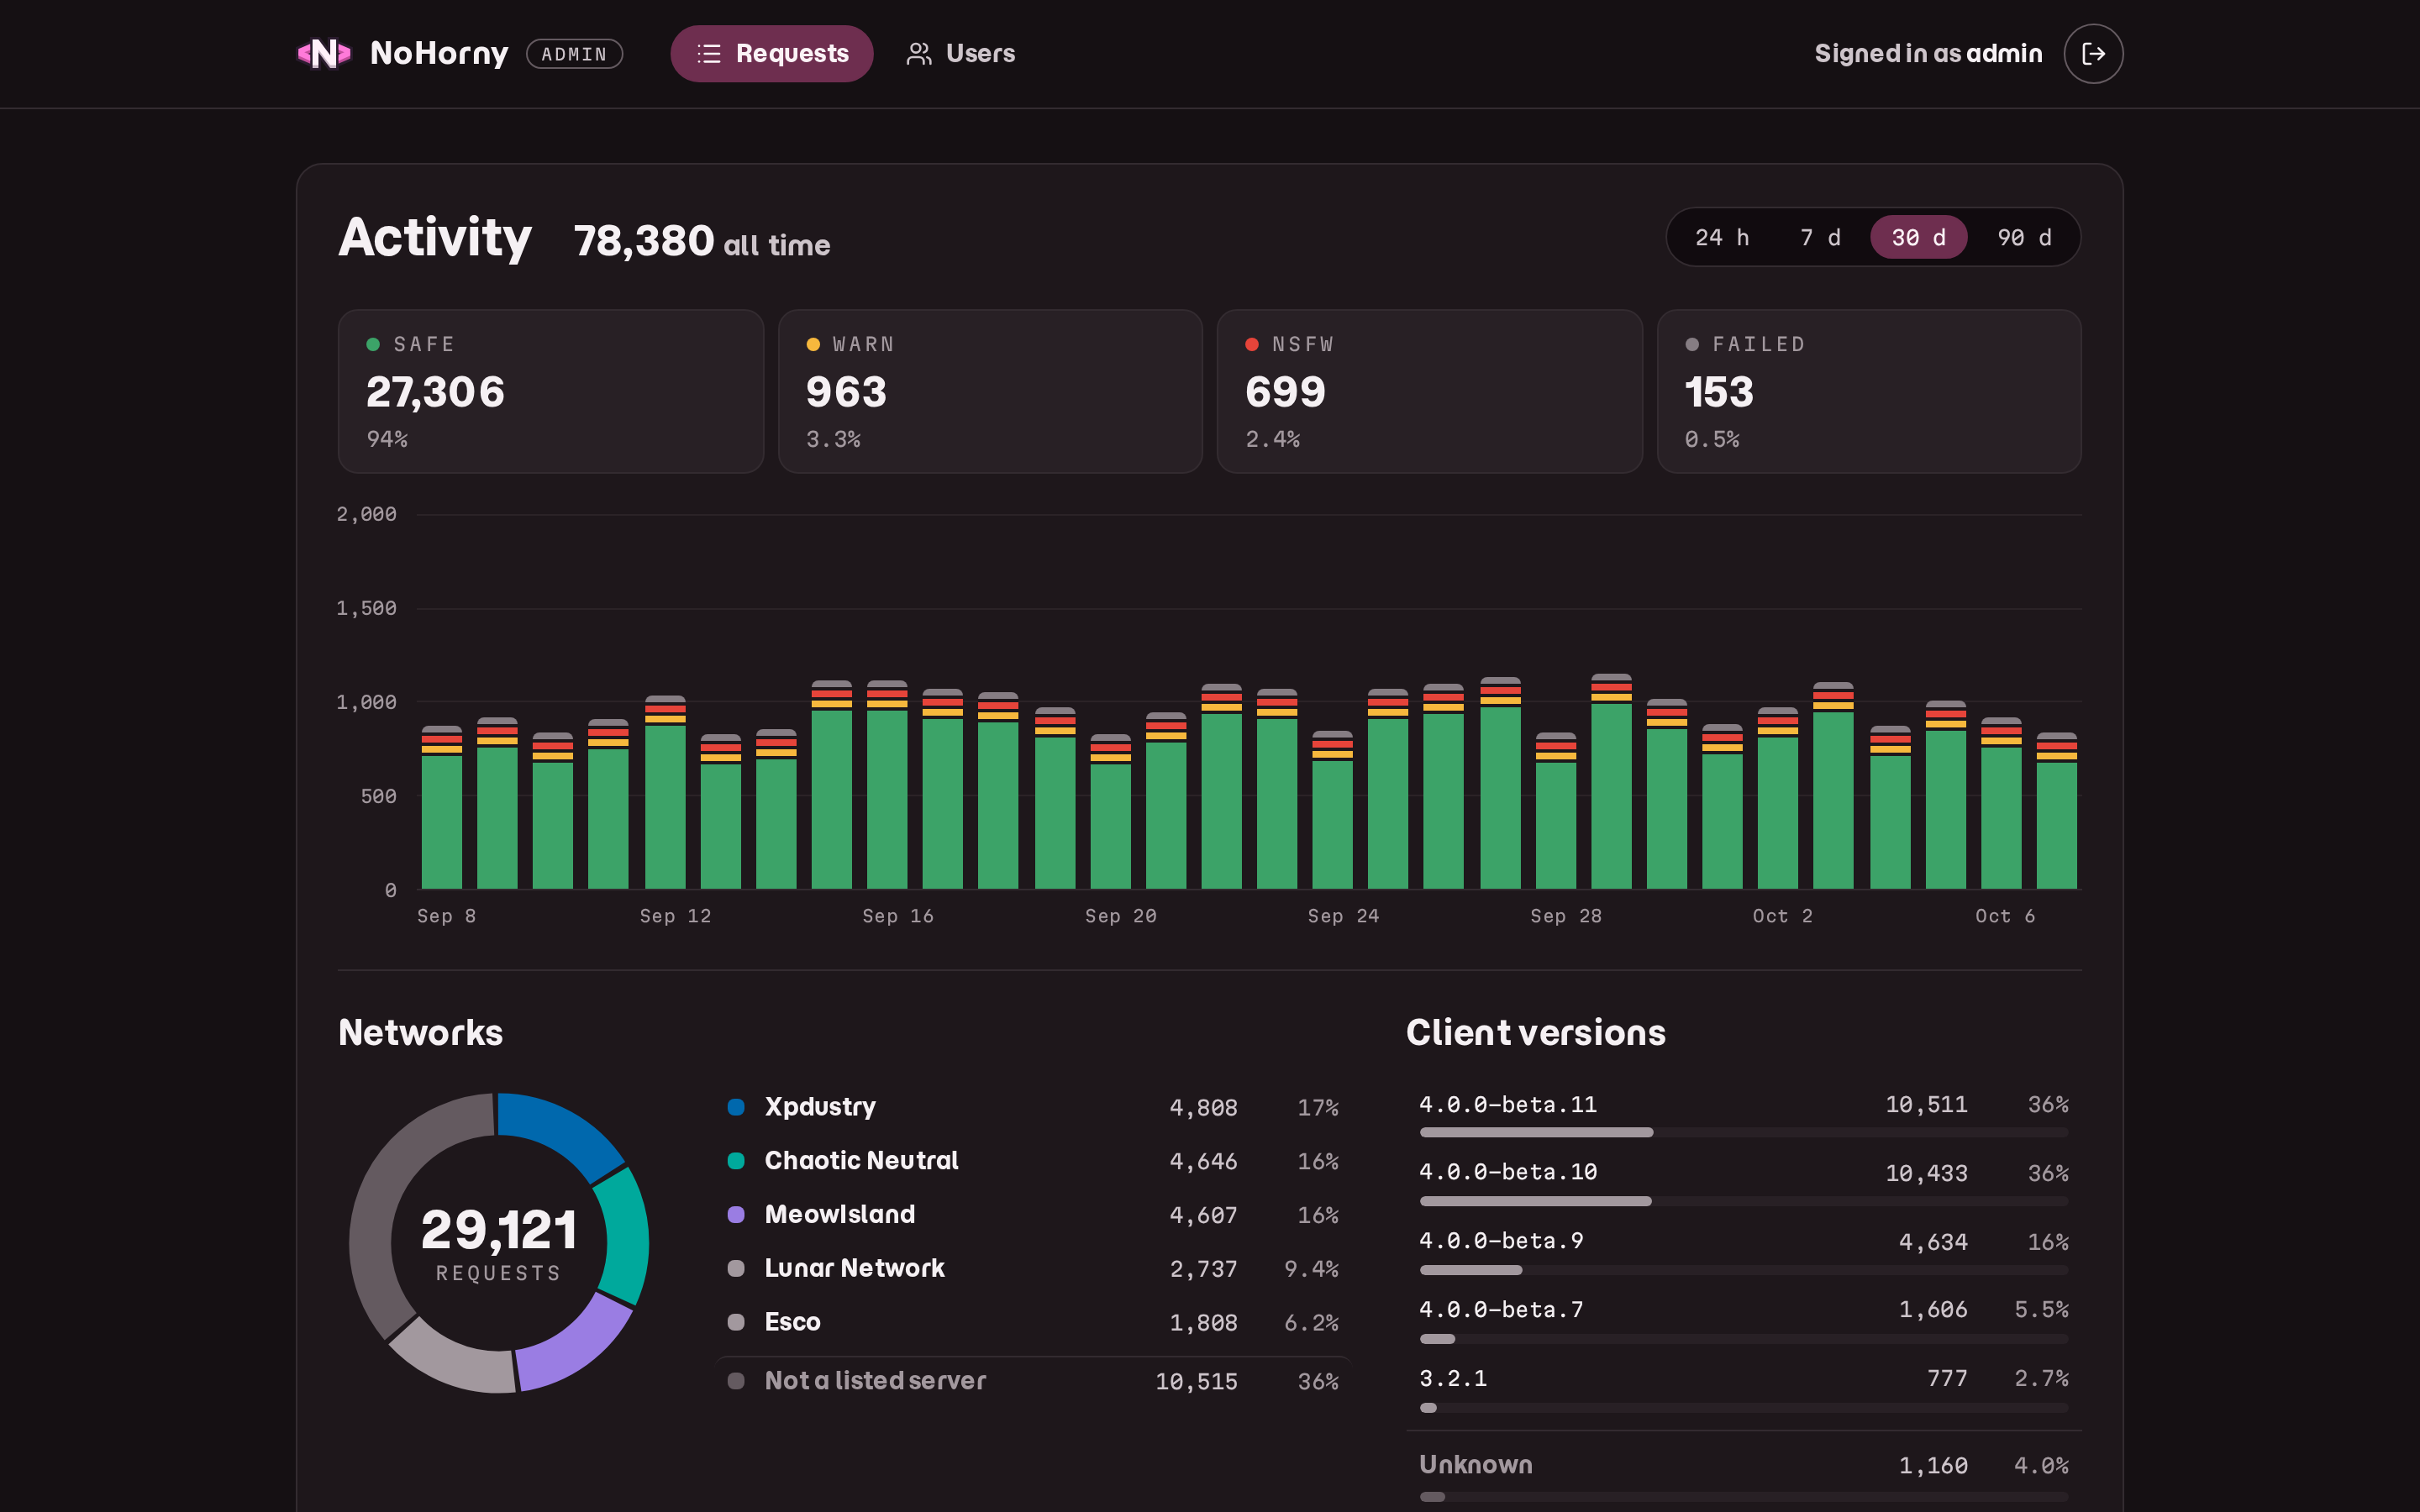This screenshot has width=2420, height=1512.
Task: Open the Requests tab
Action: point(771,54)
